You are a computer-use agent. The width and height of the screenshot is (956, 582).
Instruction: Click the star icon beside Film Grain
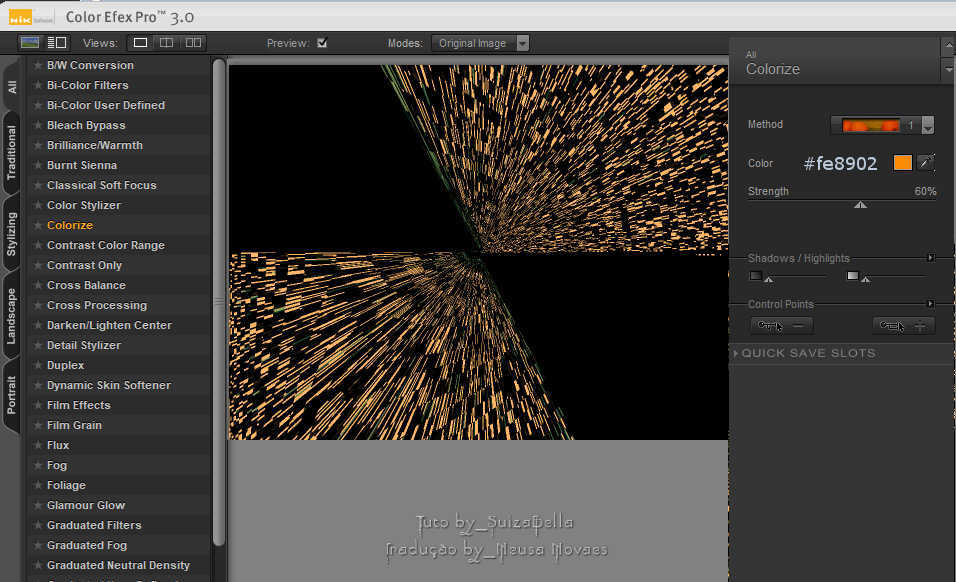(38, 425)
